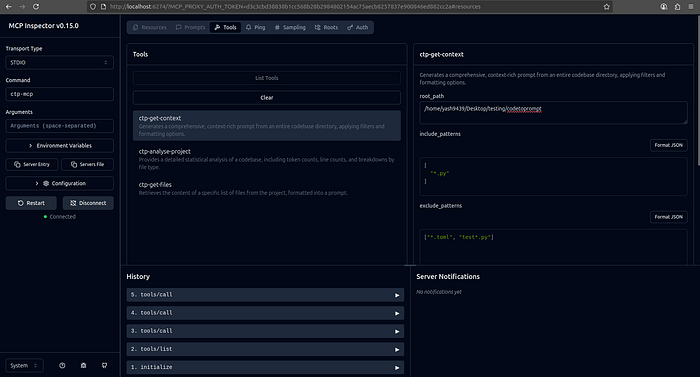Expand history entry 4. tools/call
700x377 pixels.
(x=265, y=313)
